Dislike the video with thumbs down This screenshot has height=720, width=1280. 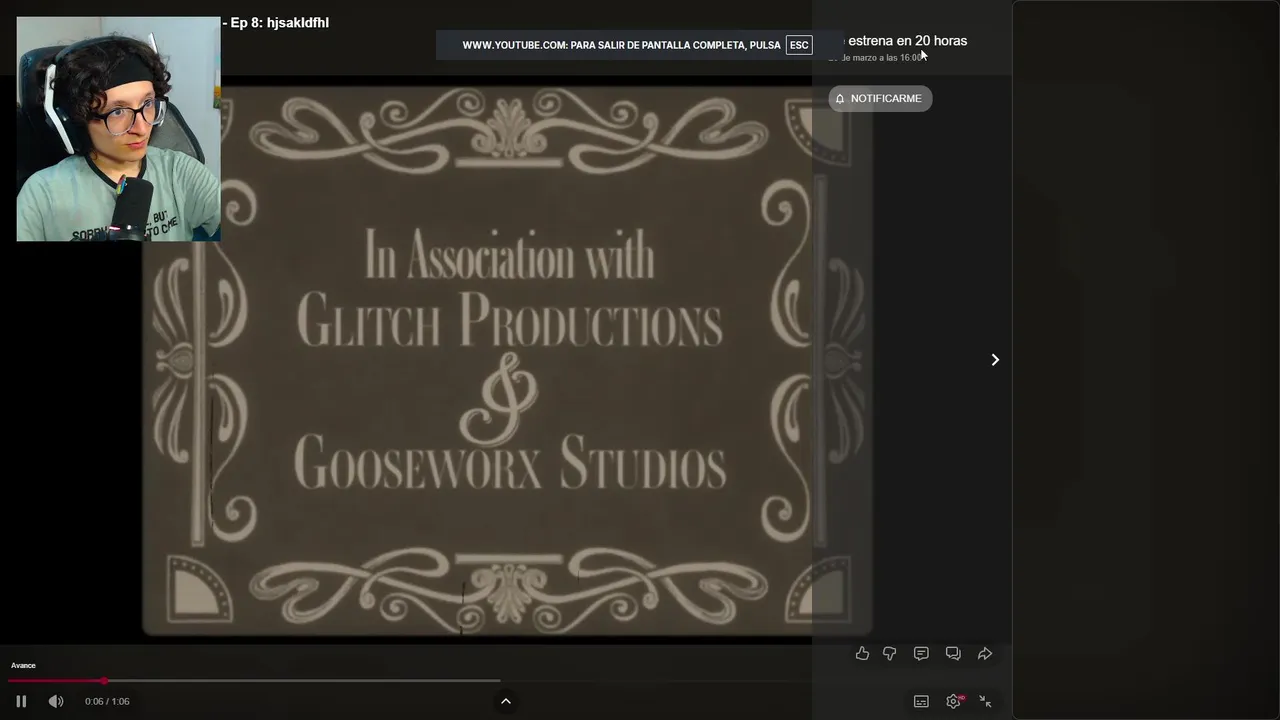coord(890,653)
